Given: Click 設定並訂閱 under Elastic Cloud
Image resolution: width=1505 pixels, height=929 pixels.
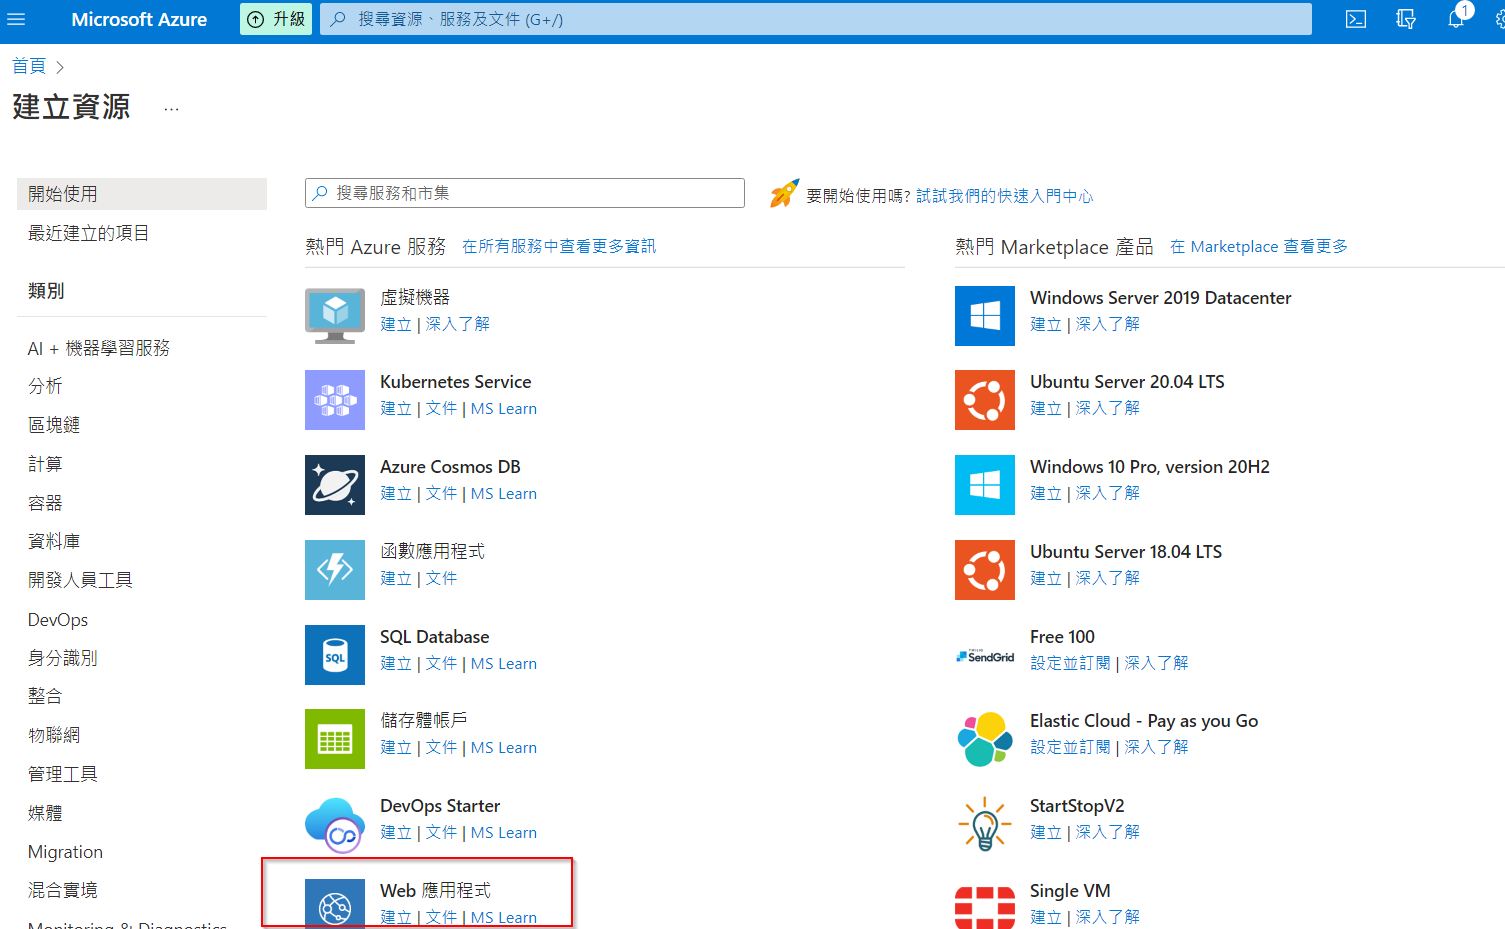Looking at the screenshot, I should tap(1070, 747).
